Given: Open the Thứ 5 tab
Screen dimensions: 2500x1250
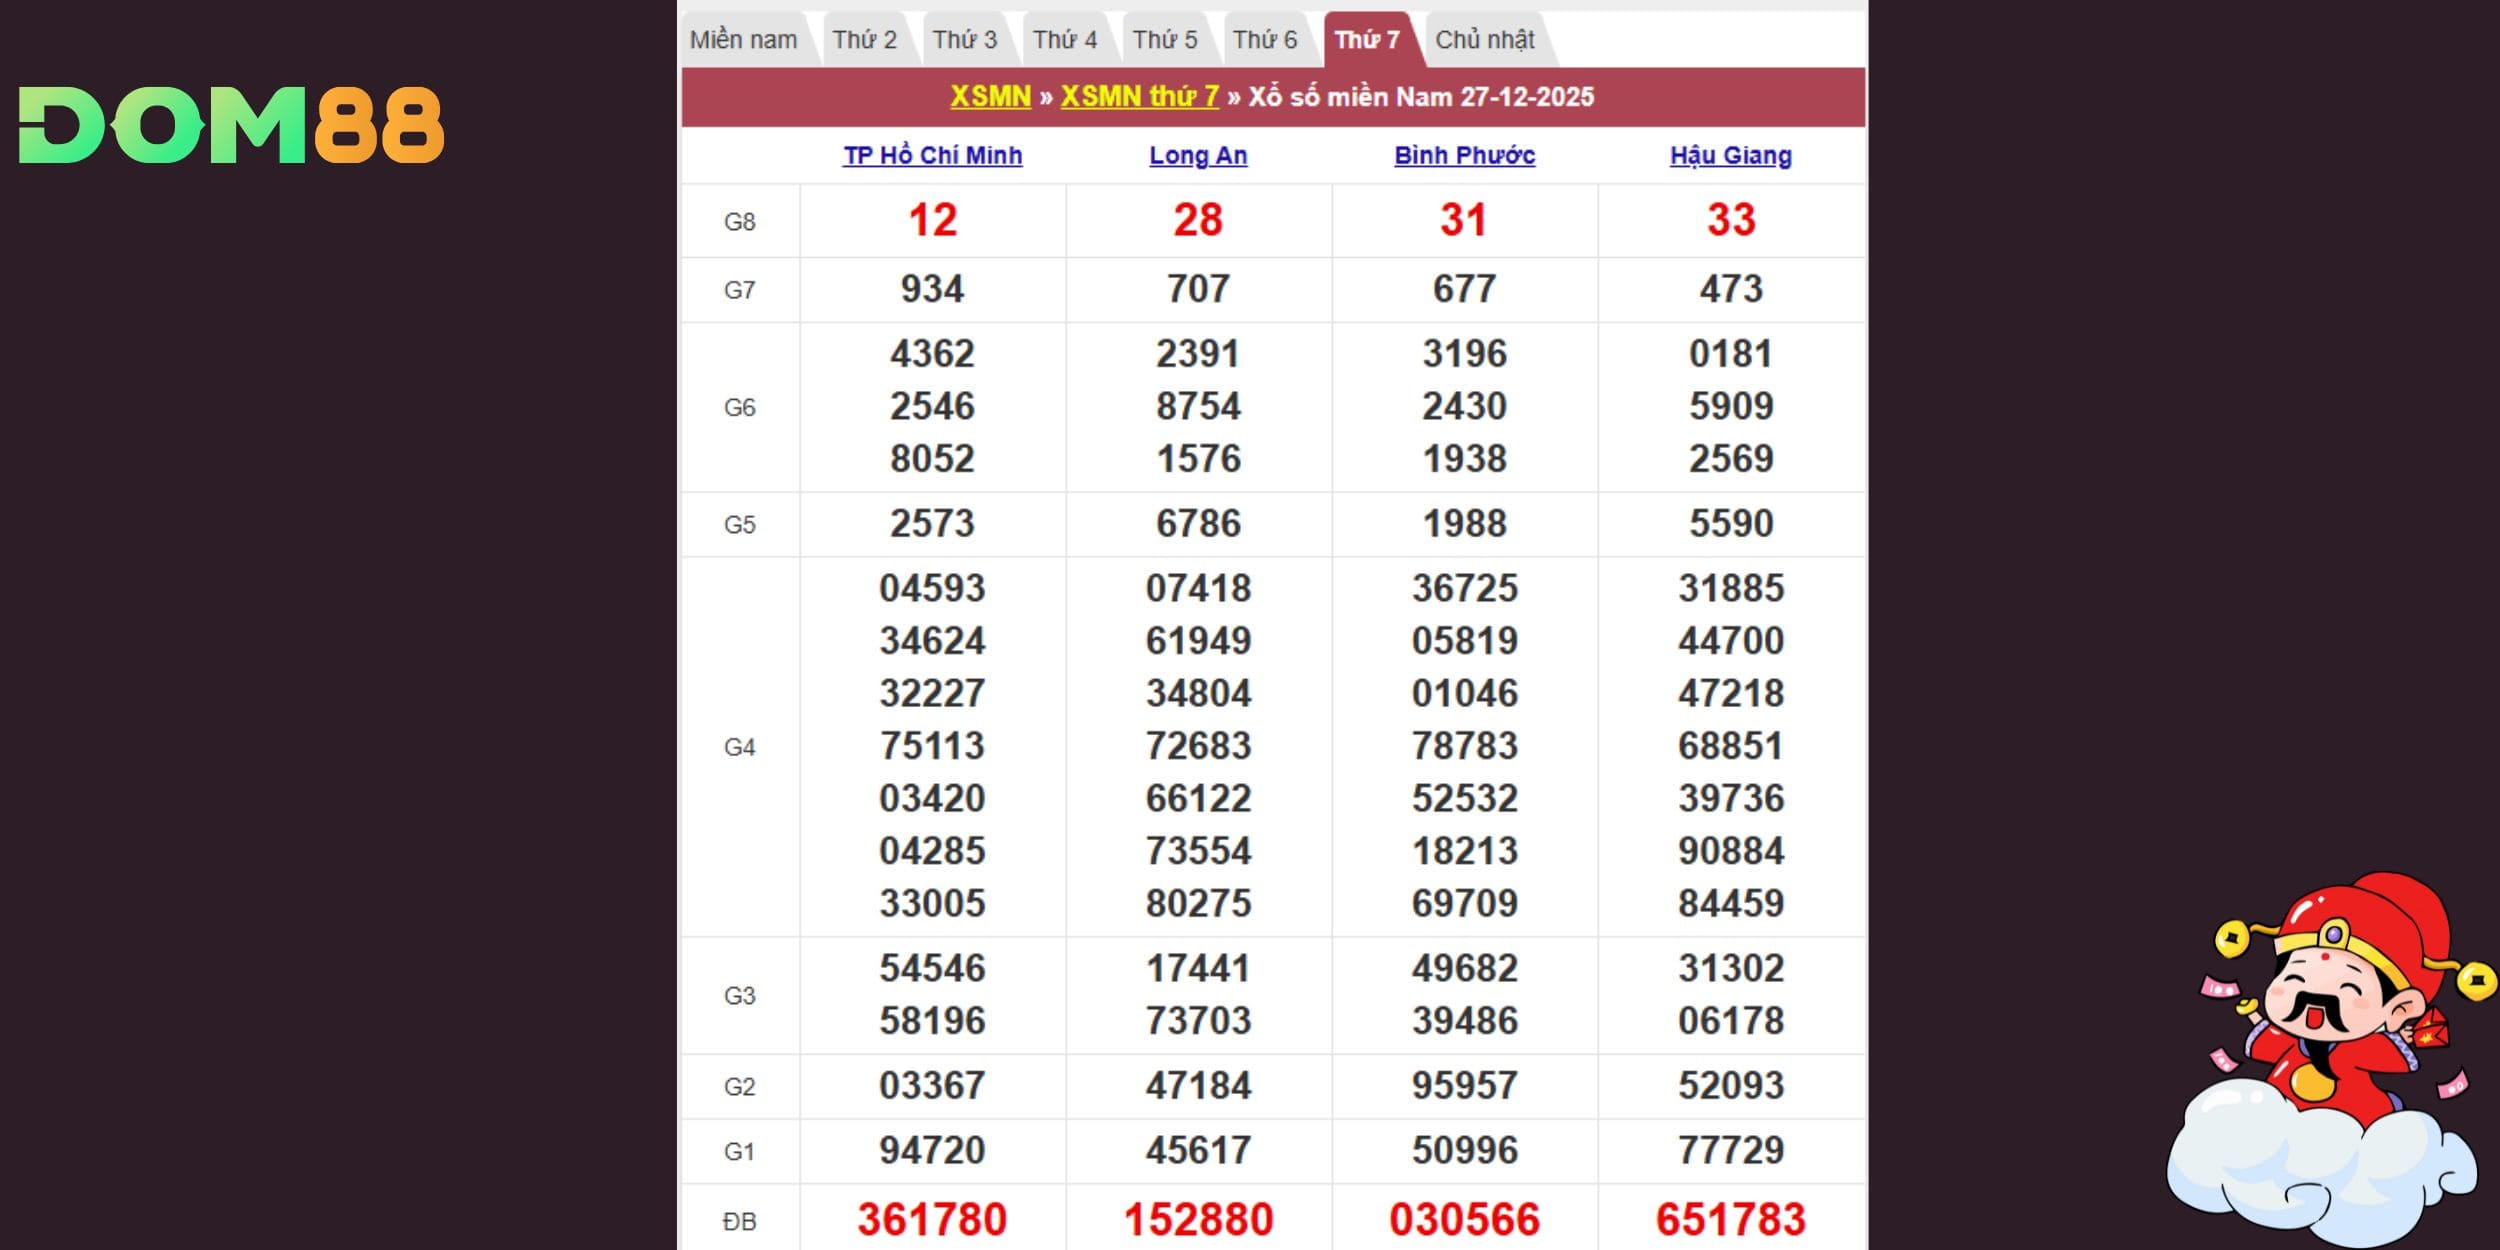Looking at the screenshot, I should (1164, 40).
